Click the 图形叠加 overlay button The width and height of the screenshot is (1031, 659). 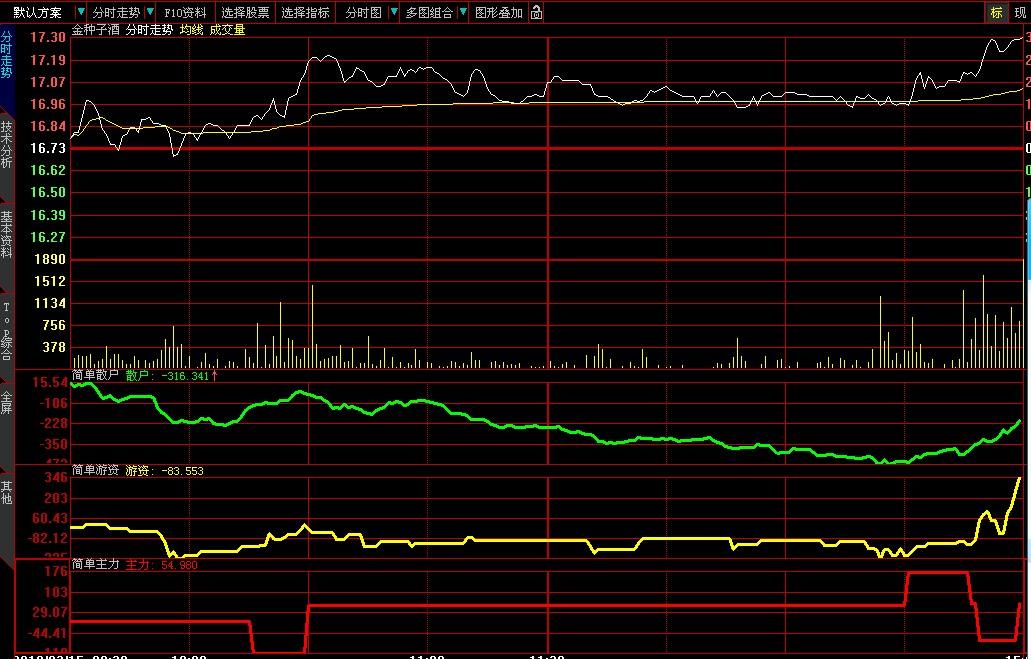click(x=498, y=13)
